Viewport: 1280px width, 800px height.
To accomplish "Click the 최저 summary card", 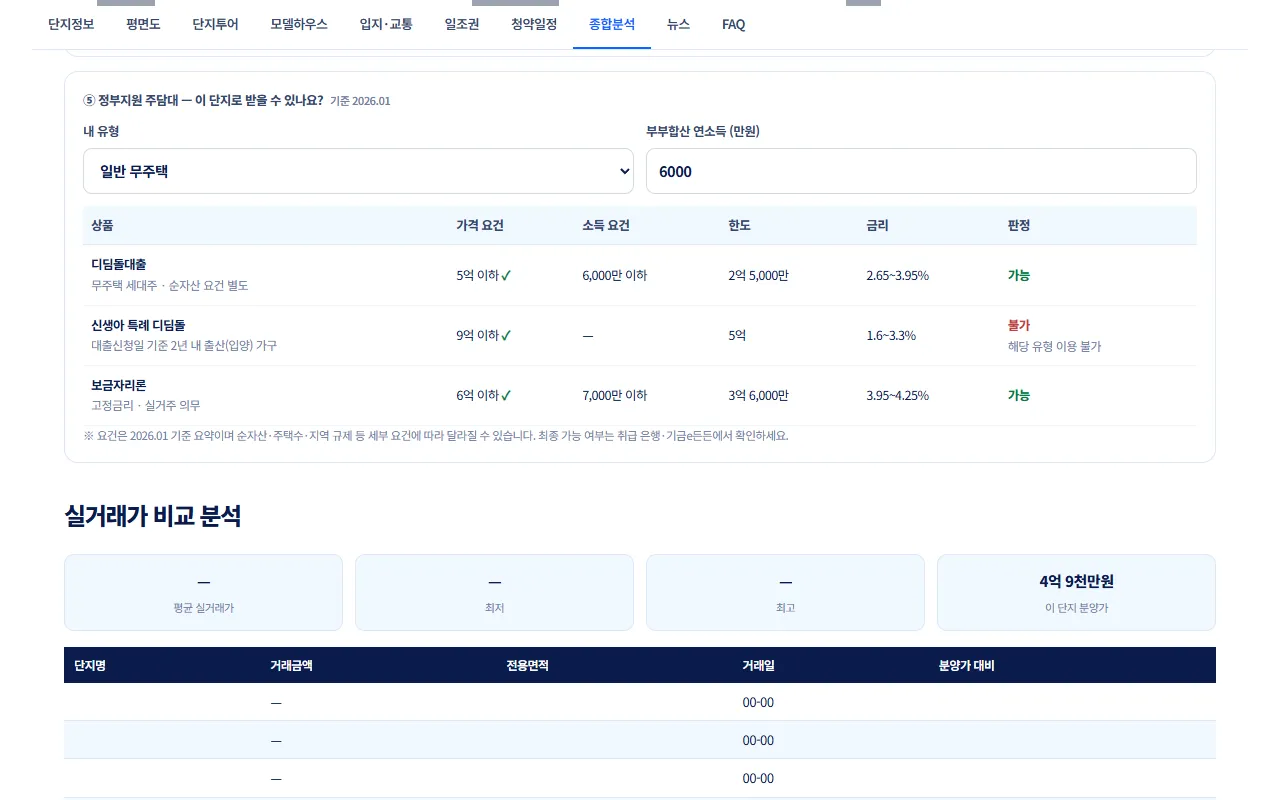I will [494, 592].
